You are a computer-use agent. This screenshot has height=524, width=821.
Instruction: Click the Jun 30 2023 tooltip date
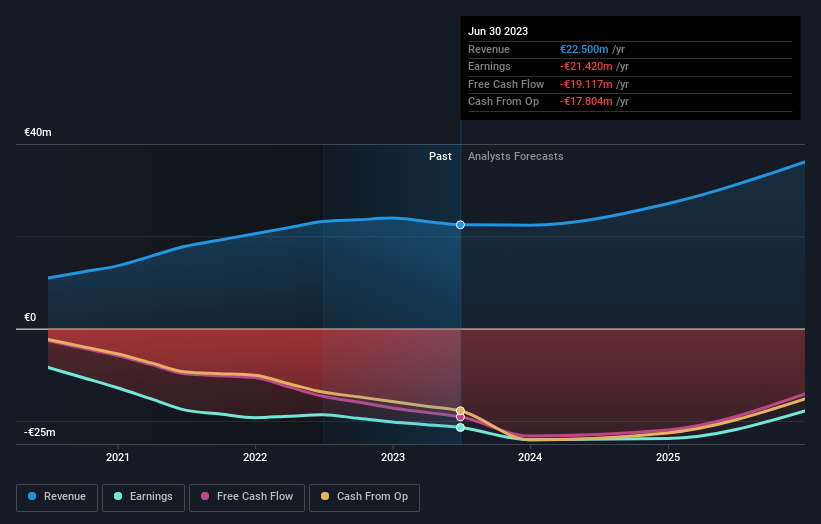pos(498,31)
